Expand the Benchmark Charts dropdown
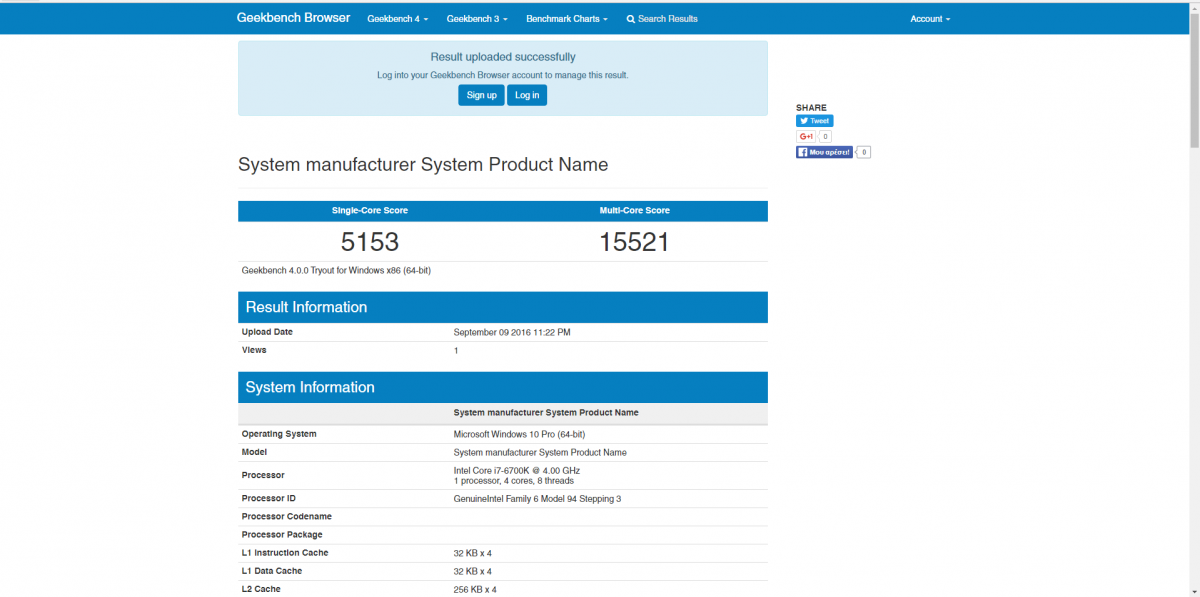Screen dimensions: 1200x597 click(x=567, y=19)
